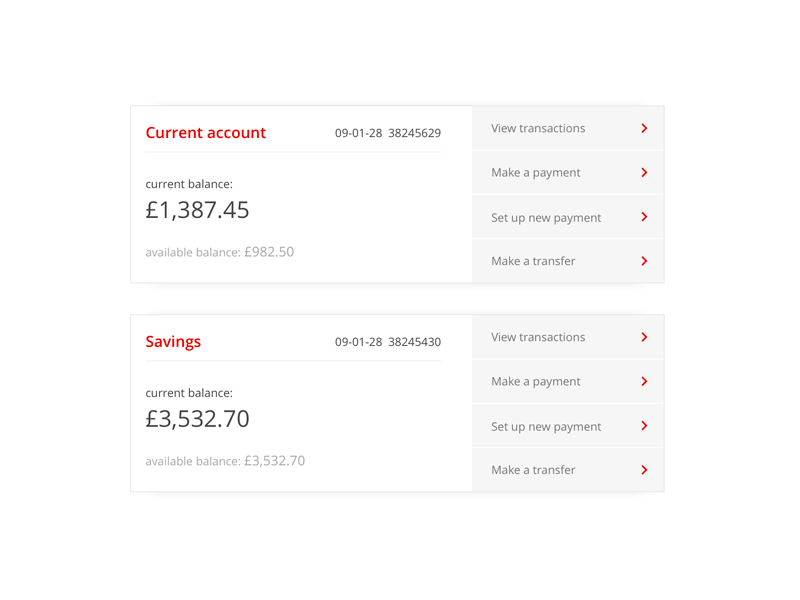
Task: Select Make a payment under Current account
Action: (535, 172)
